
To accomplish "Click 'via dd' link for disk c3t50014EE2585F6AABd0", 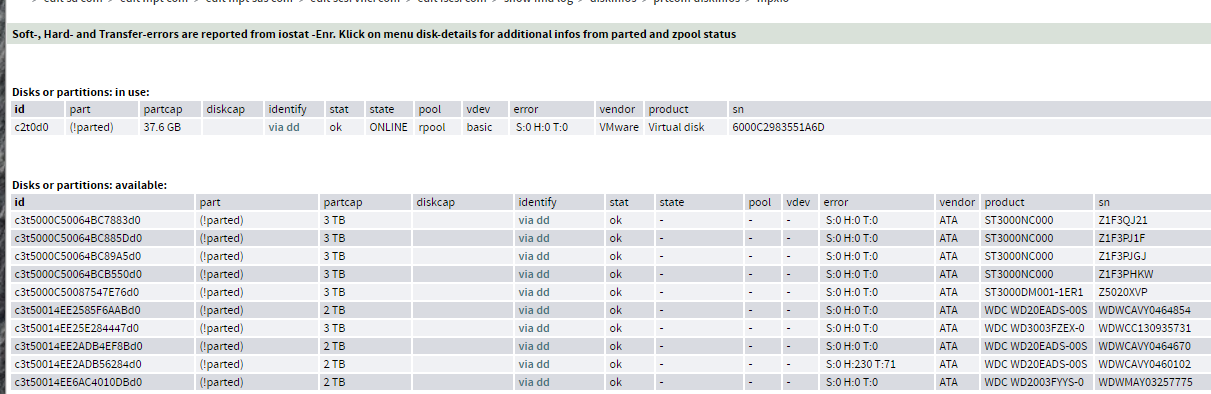I will coord(533,310).
